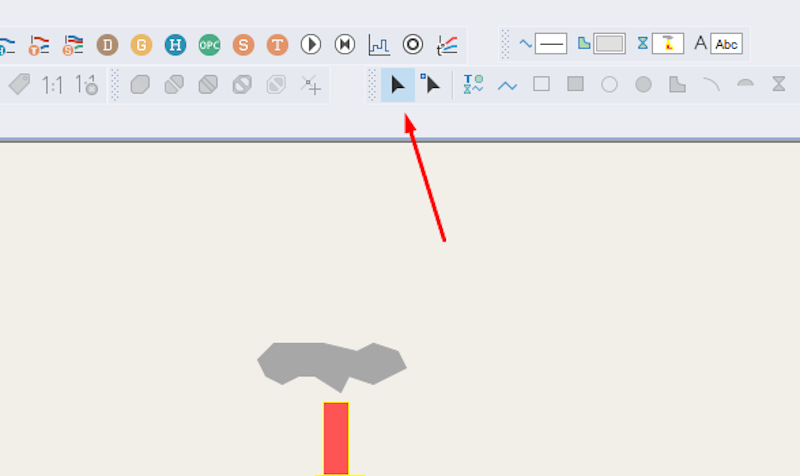This screenshot has height=476, width=800.
Task: Click the blue H circle icon
Action: (175, 44)
